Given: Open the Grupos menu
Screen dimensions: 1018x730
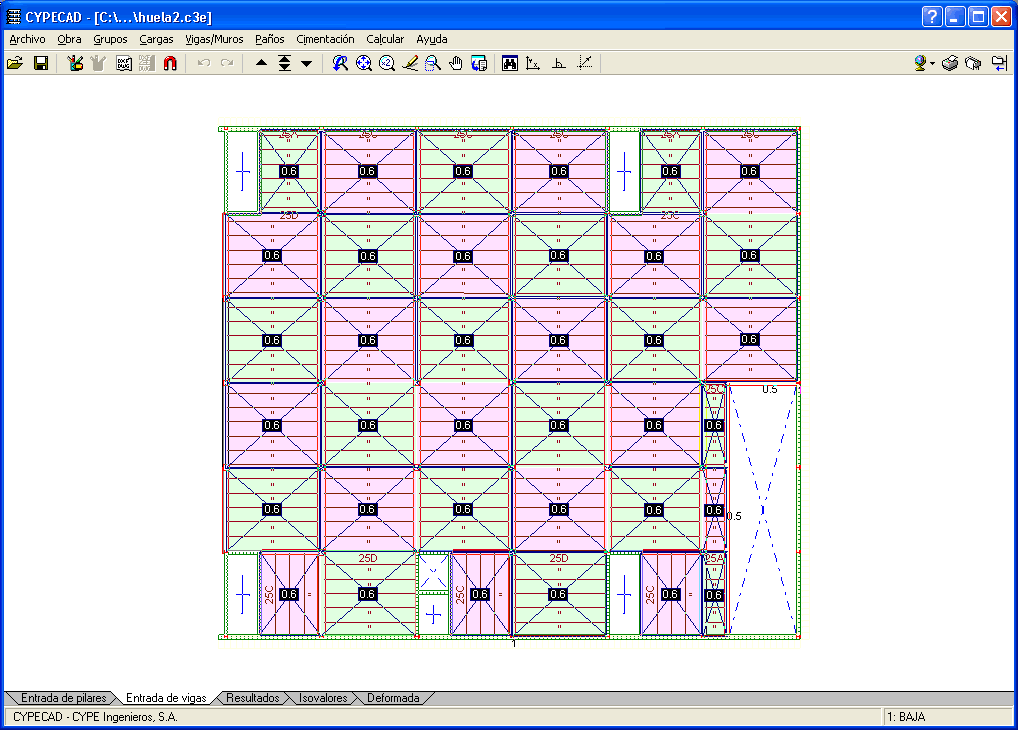Looking at the screenshot, I should 110,39.
